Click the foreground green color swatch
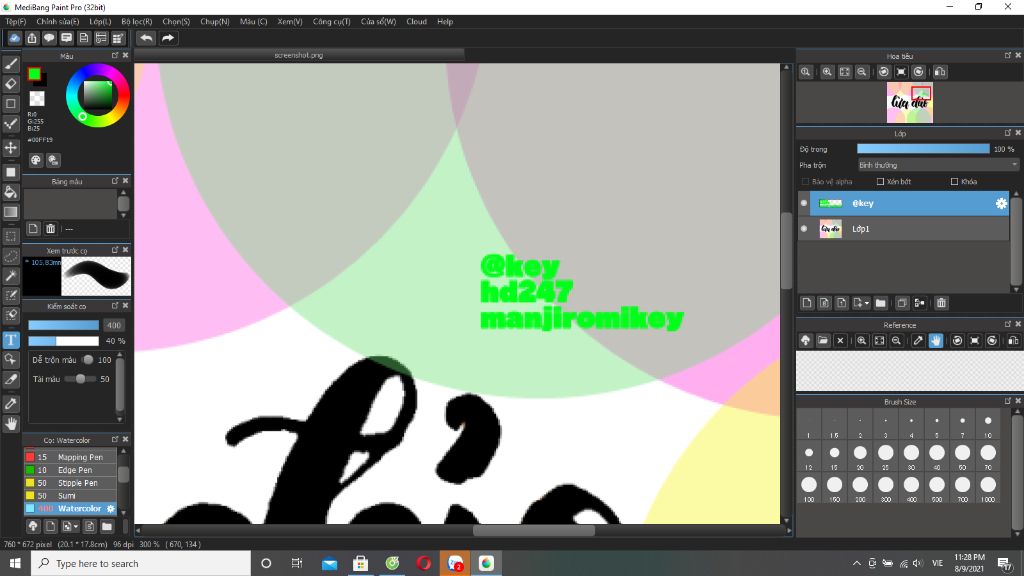The height and width of the screenshot is (576, 1024). pos(34,74)
